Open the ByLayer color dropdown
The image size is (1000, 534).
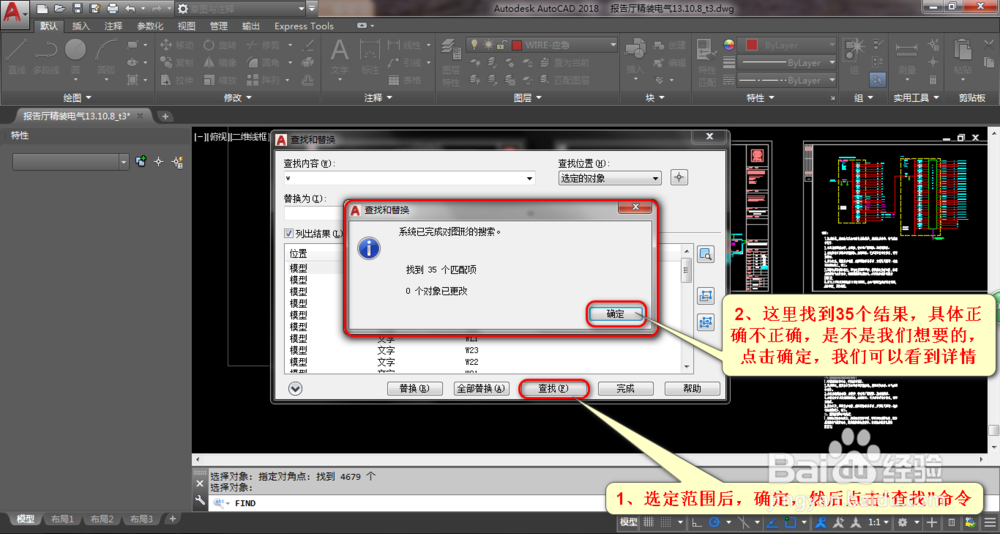[831, 45]
